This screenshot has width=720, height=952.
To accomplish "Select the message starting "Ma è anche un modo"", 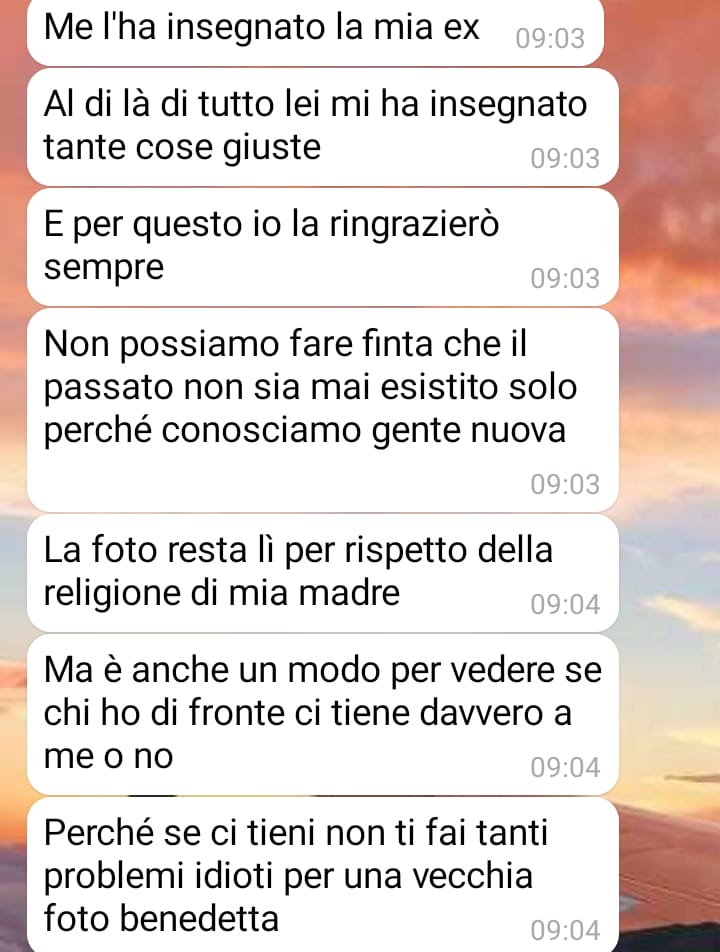I will coord(322,715).
